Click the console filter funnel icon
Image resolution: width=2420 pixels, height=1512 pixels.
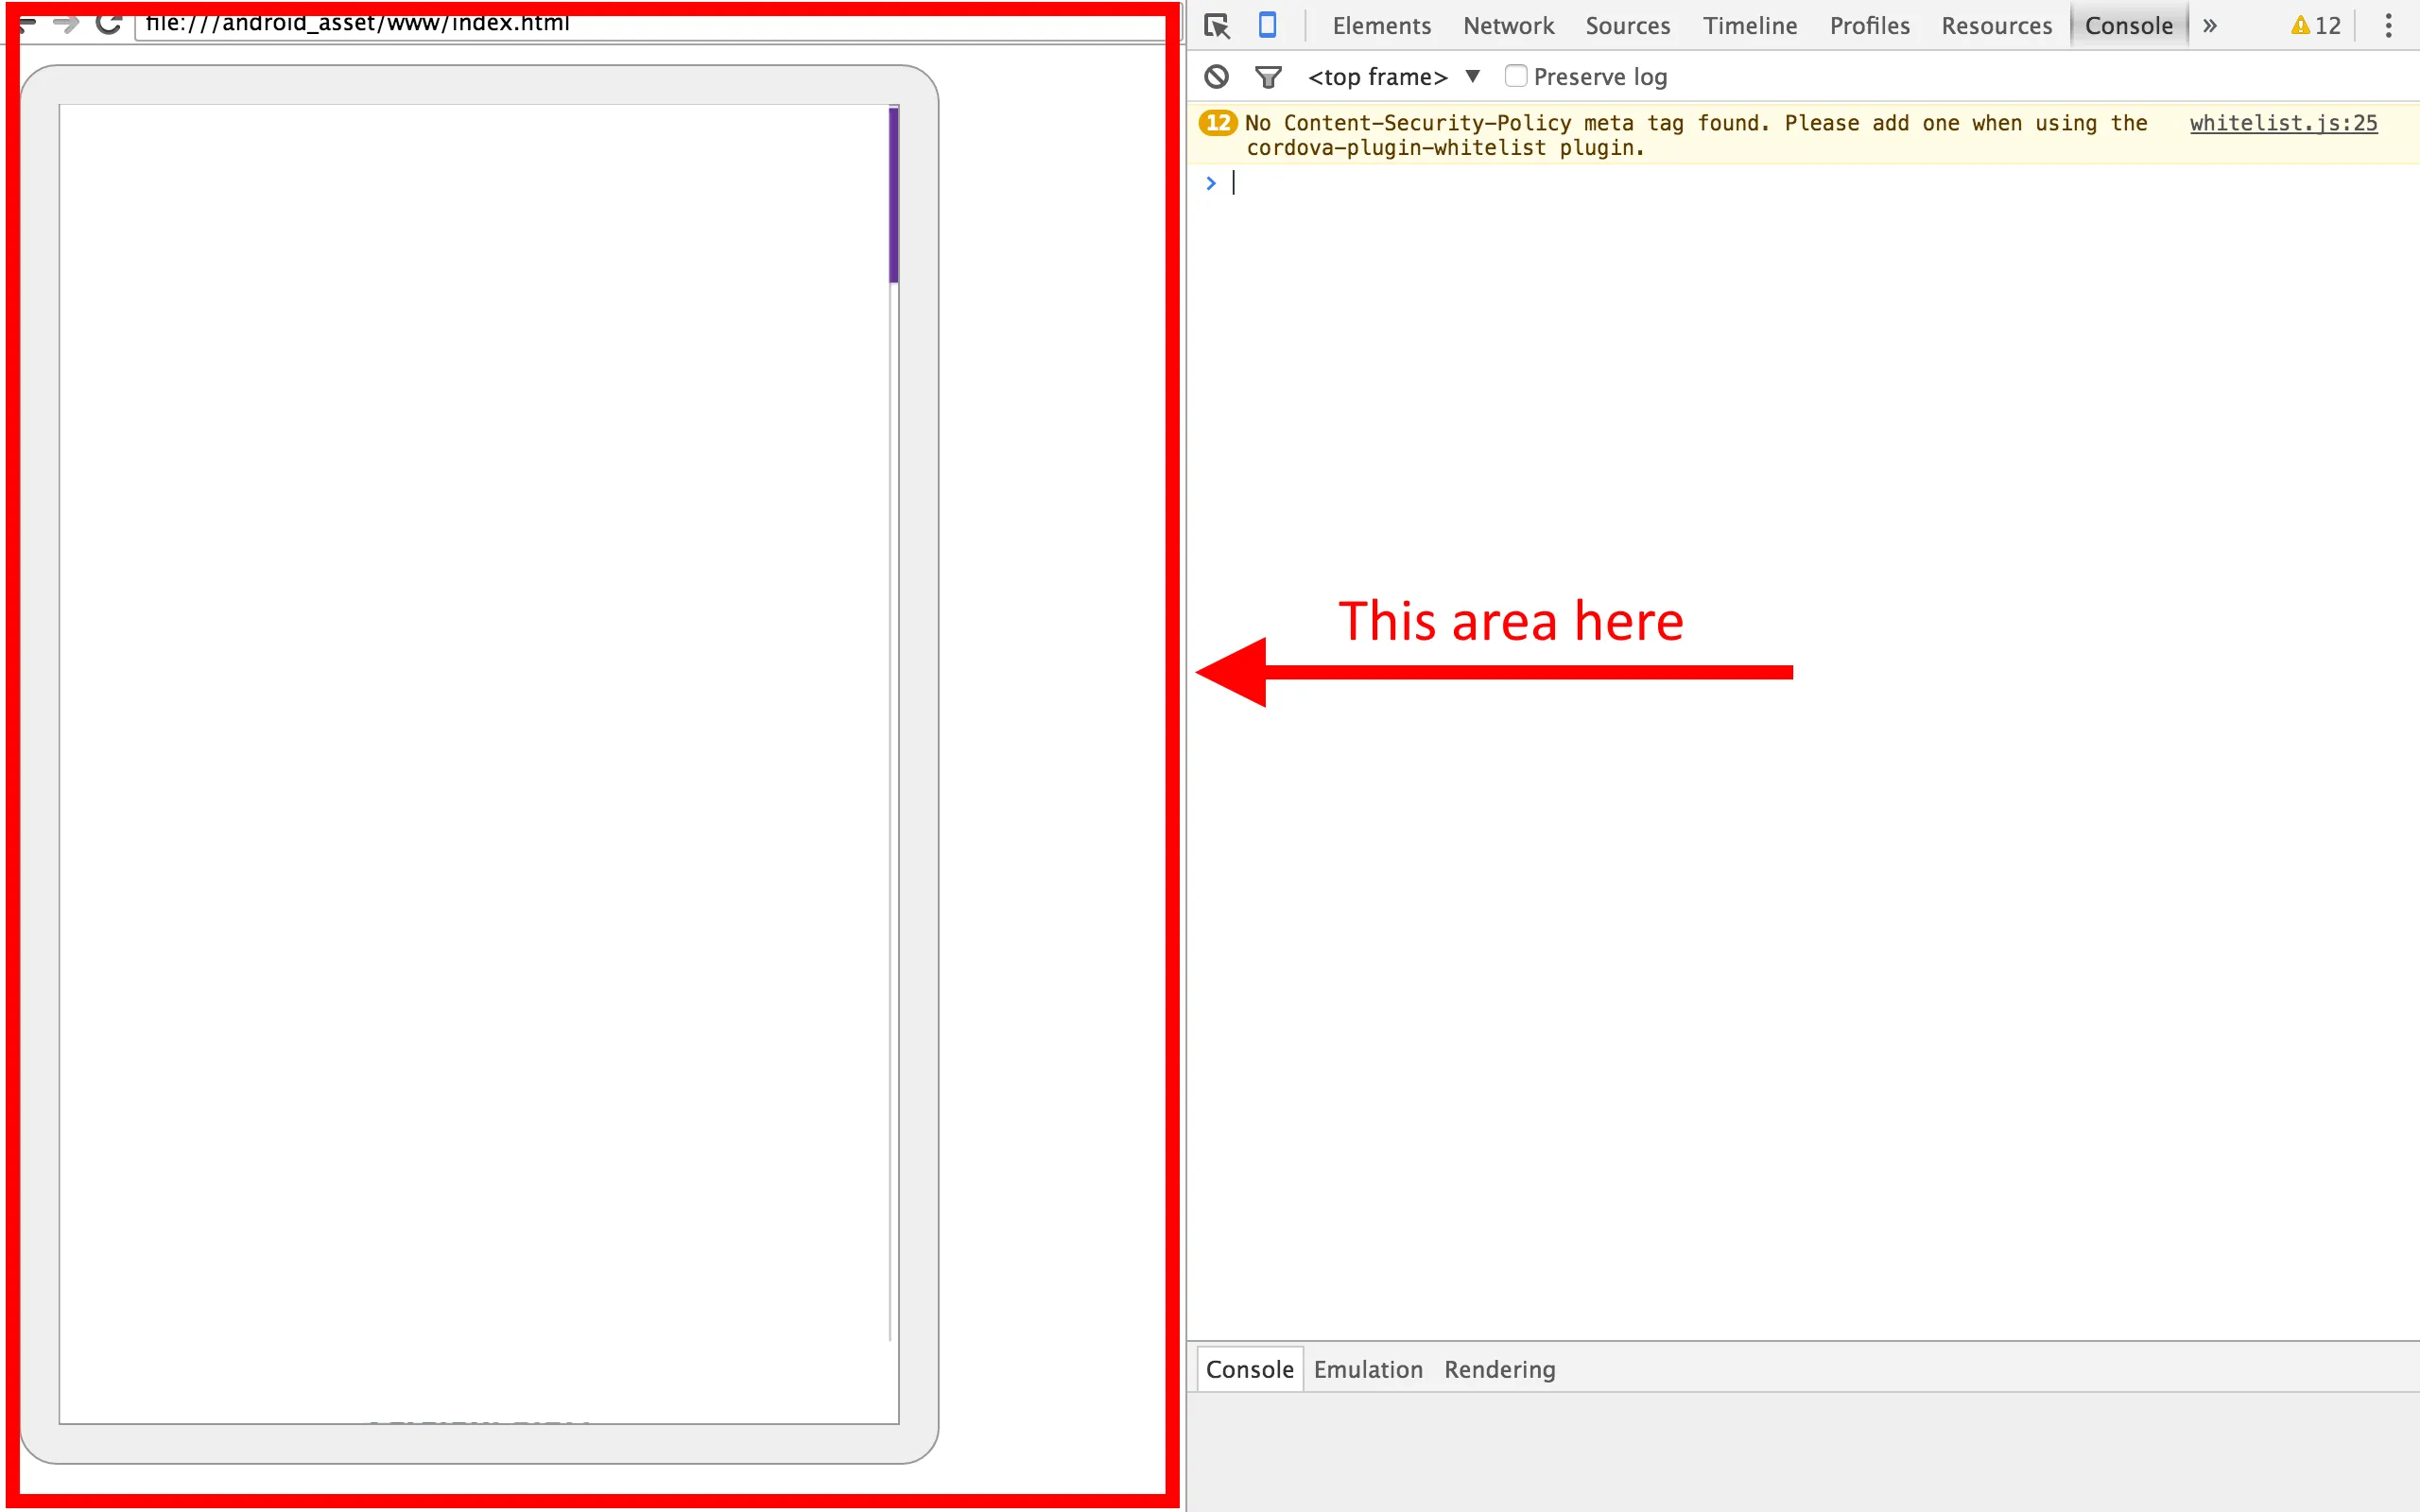tap(1268, 76)
